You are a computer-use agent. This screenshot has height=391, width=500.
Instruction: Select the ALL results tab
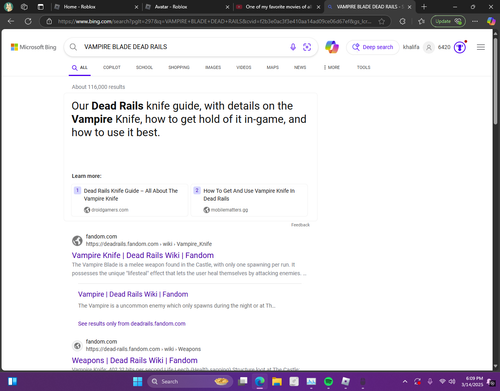80,68
